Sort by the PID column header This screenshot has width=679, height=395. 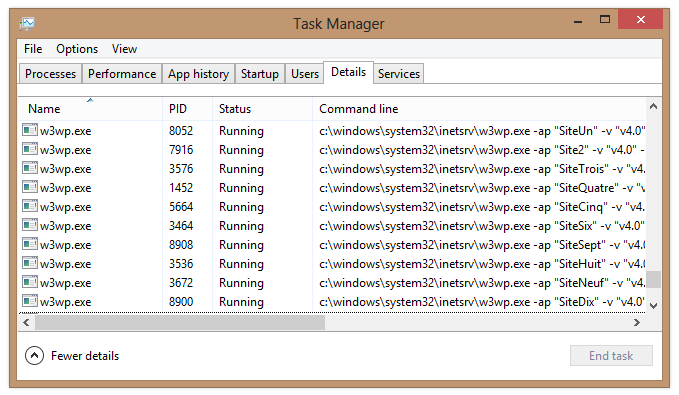[188, 109]
